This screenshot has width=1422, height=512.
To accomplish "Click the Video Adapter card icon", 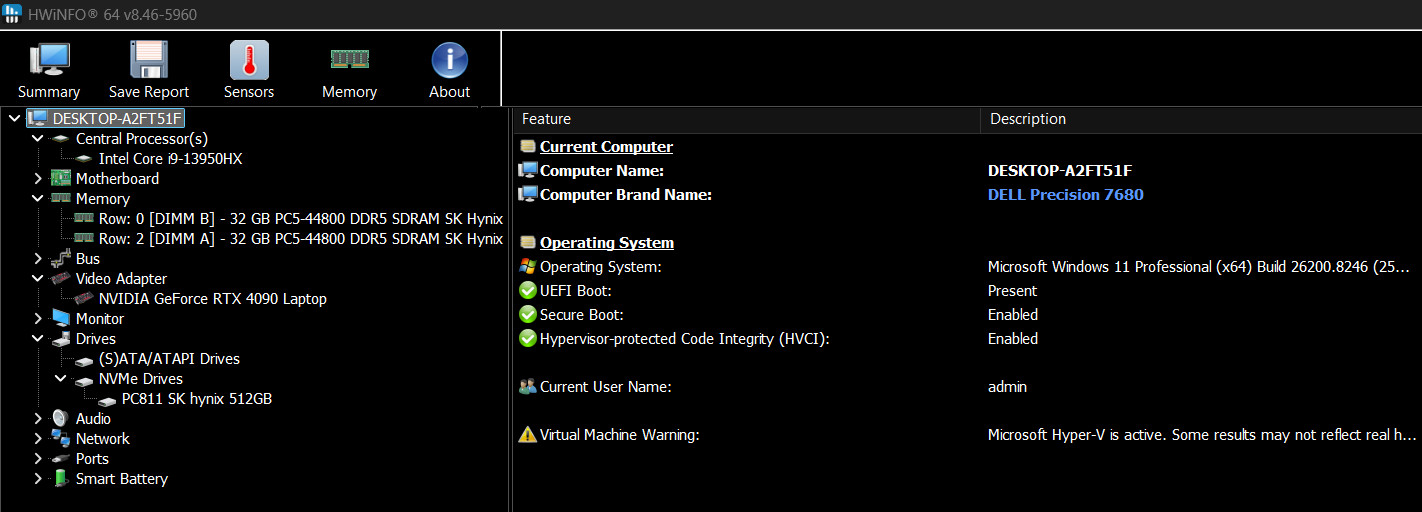I will coord(61,279).
